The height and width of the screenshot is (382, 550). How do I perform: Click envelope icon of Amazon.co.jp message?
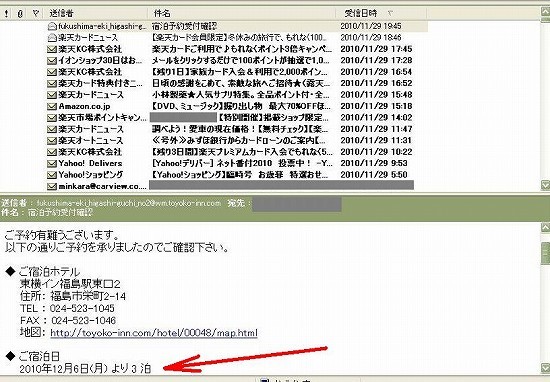[52, 106]
